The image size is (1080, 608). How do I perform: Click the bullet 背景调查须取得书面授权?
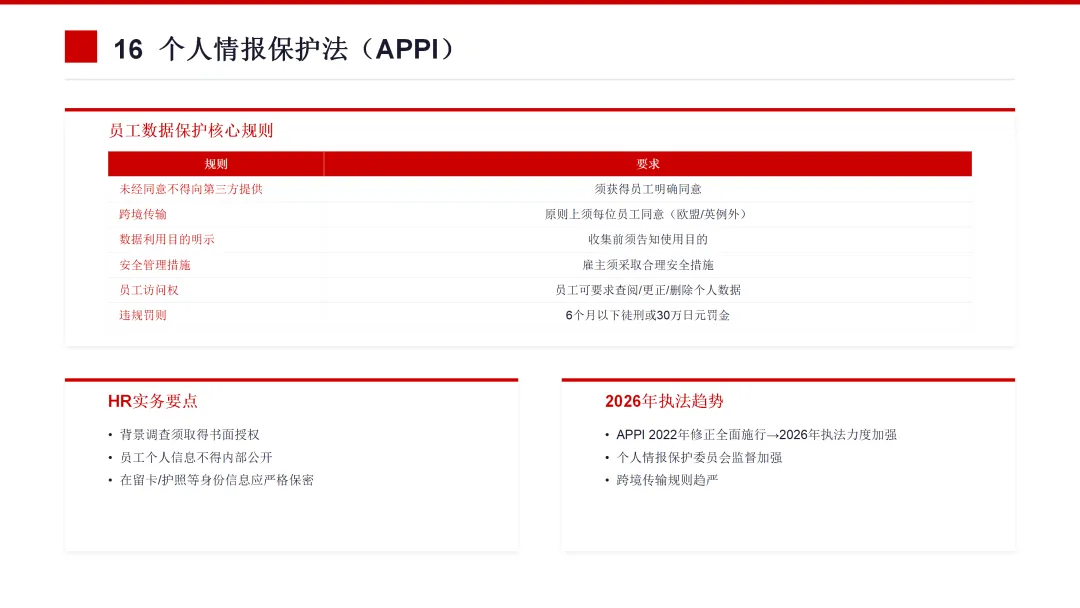coord(189,434)
